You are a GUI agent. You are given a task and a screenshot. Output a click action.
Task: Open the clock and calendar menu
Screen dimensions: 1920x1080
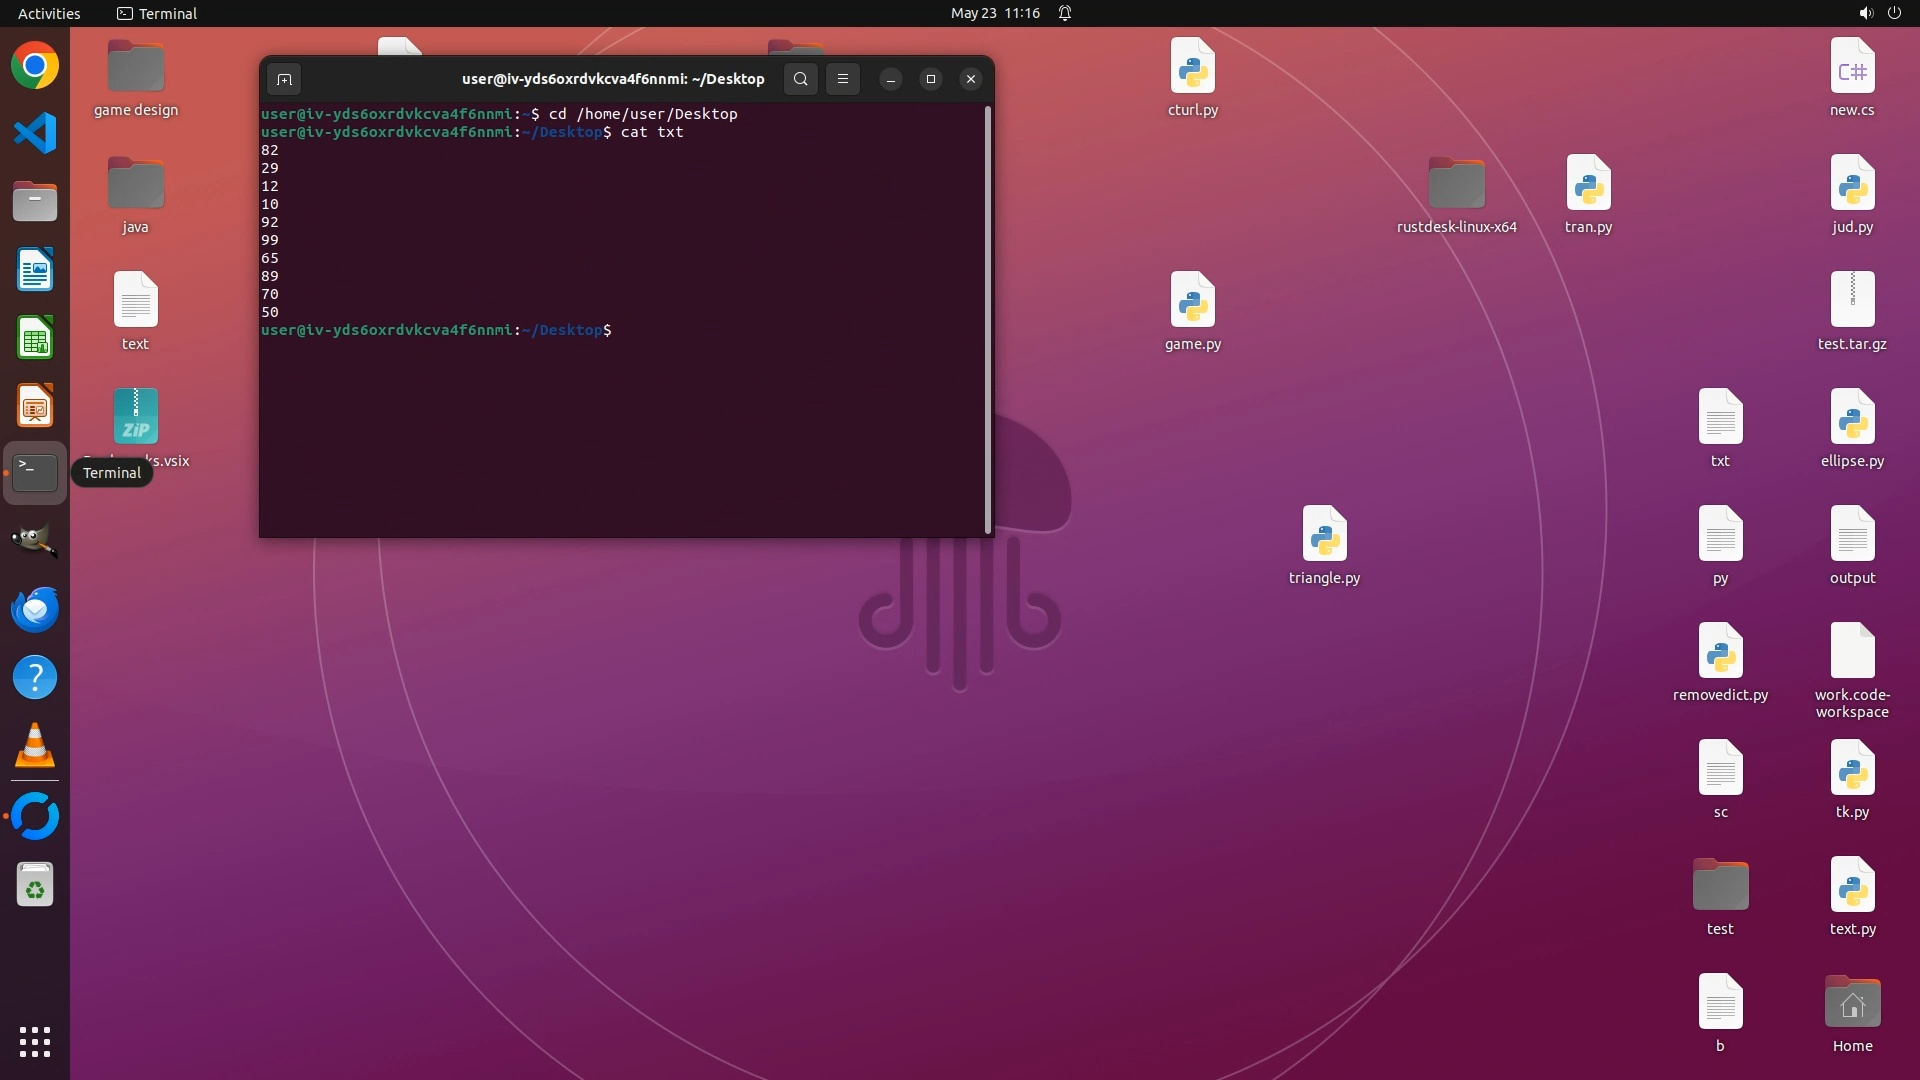[x=995, y=13]
